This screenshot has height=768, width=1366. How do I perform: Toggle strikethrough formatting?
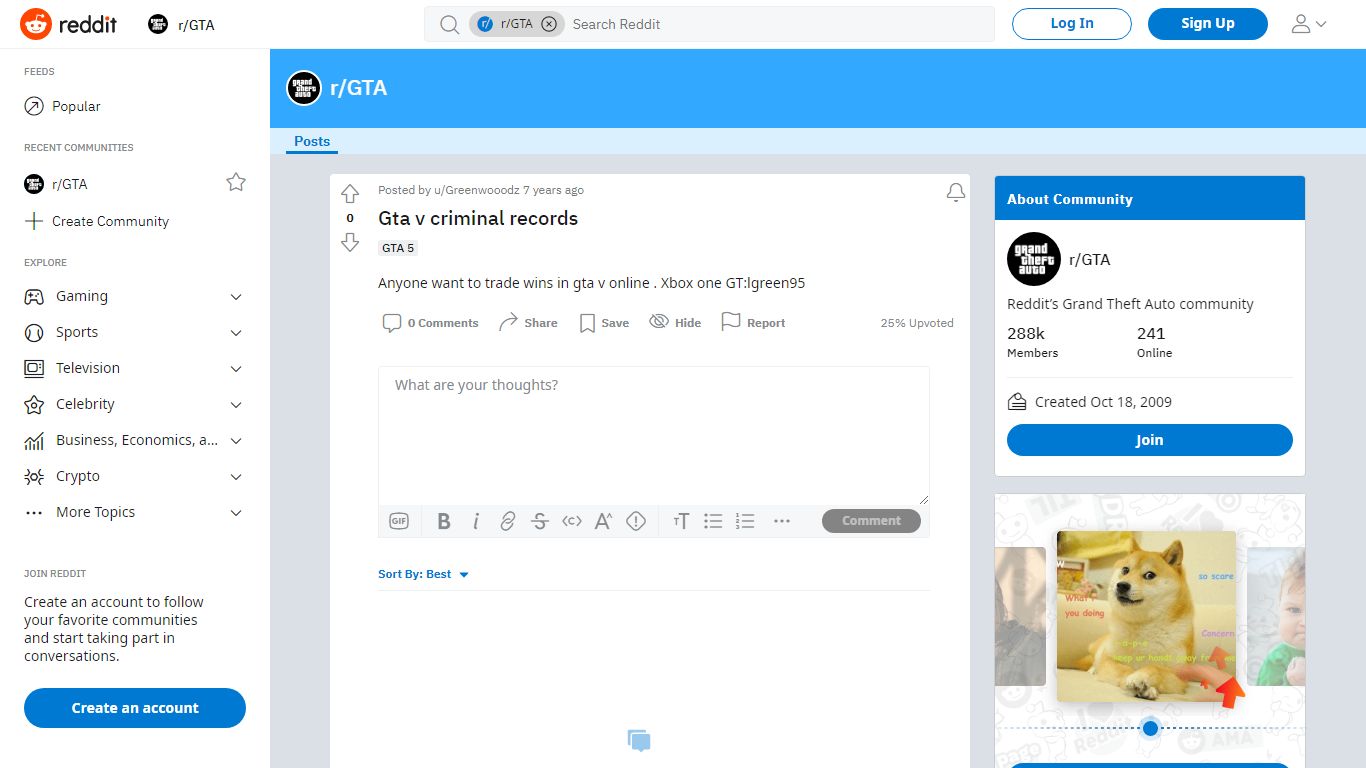(x=540, y=521)
